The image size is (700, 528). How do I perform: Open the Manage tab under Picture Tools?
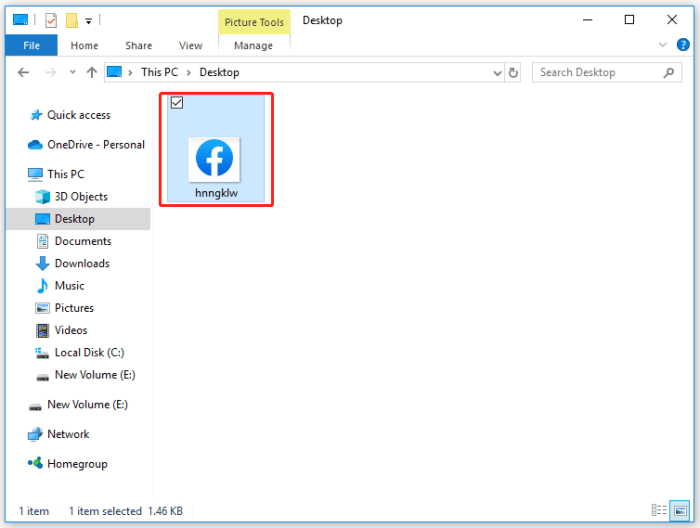[253, 45]
